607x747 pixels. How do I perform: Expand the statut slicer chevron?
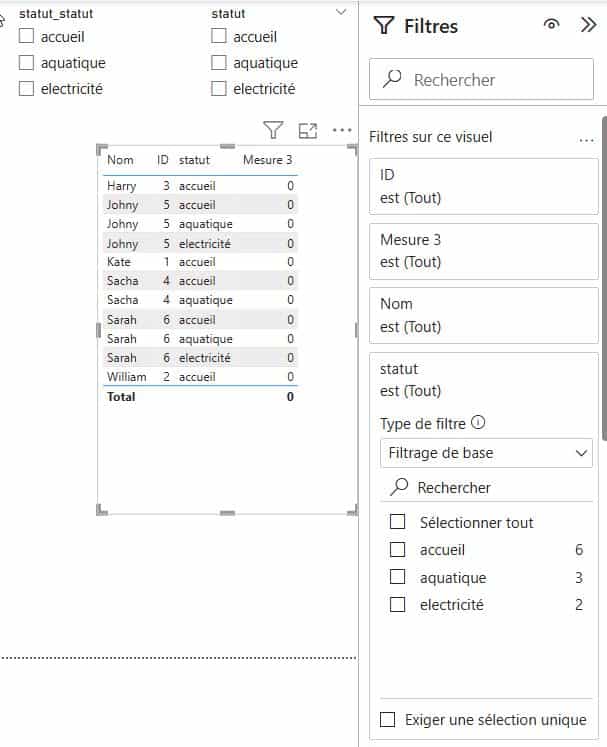[x=343, y=12]
